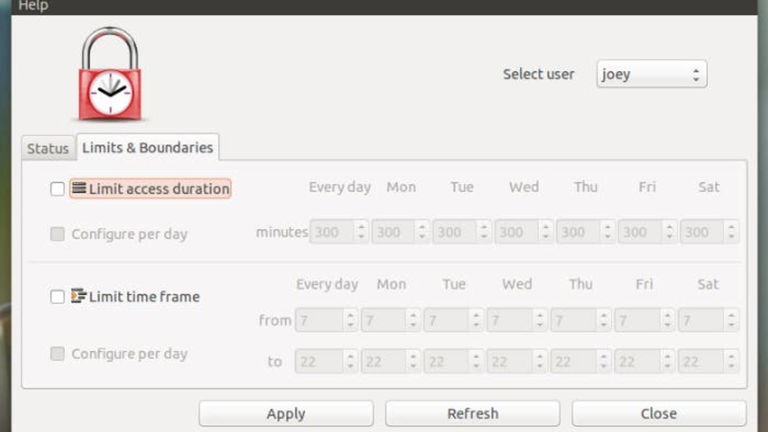Click the icon beside Limit time frame
The height and width of the screenshot is (432, 768).
(78, 296)
